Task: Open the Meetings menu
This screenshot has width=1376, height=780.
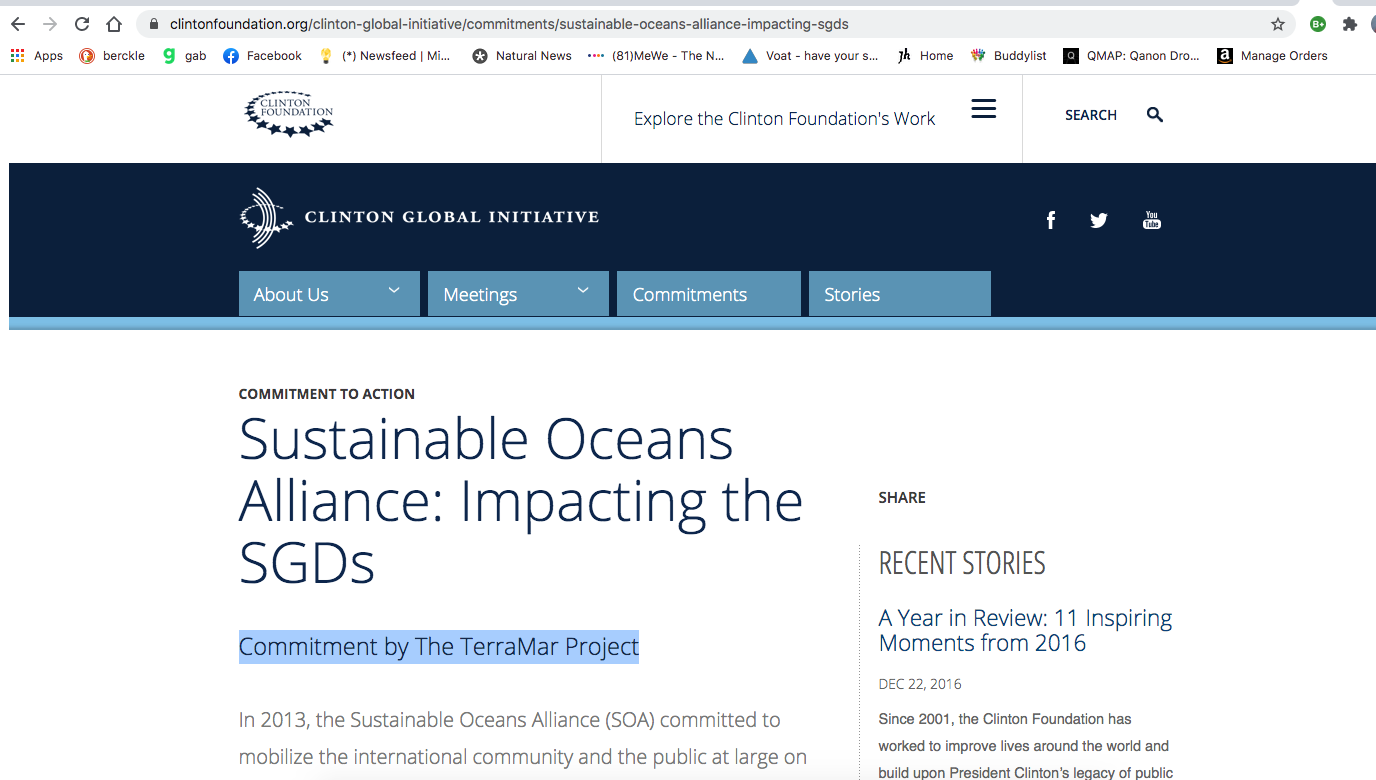Action: coord(518,294)
